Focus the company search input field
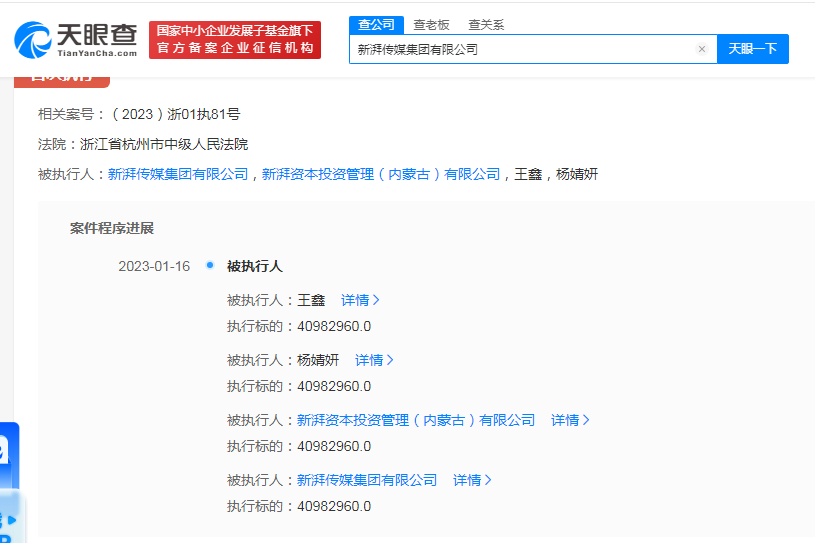 [520, 49]
